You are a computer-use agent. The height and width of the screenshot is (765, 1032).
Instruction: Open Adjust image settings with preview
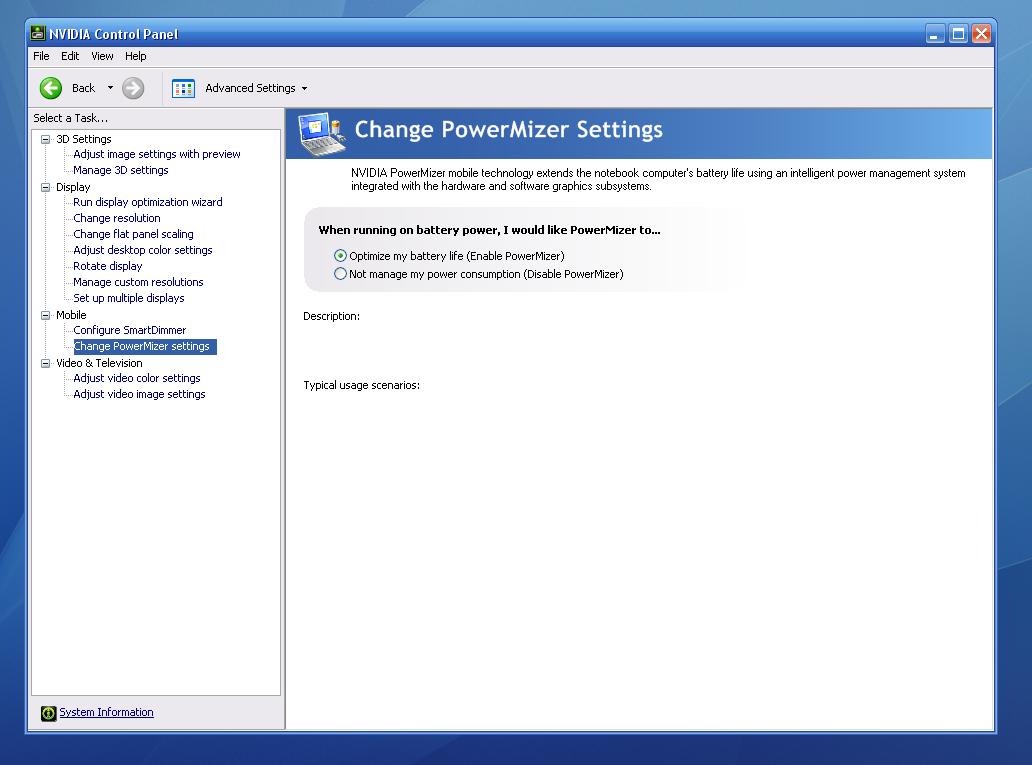tap(157, 154)
